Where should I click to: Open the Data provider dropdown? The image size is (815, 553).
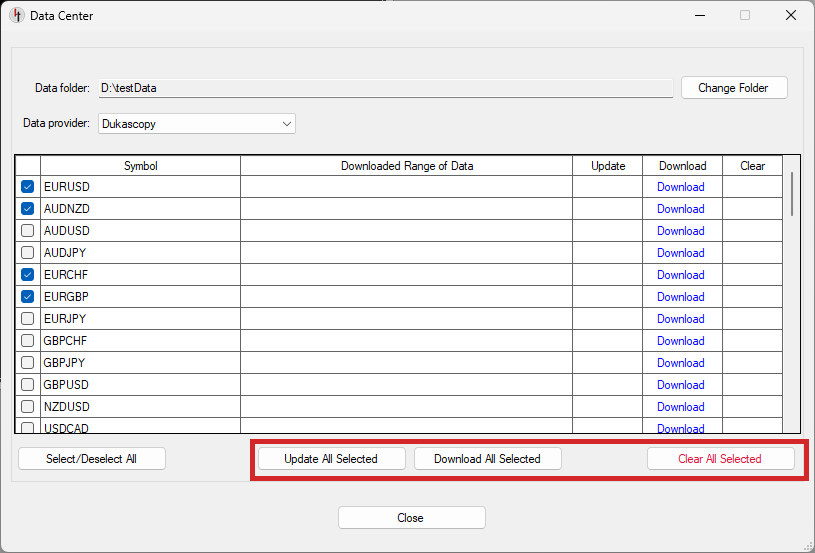(197, 124)
